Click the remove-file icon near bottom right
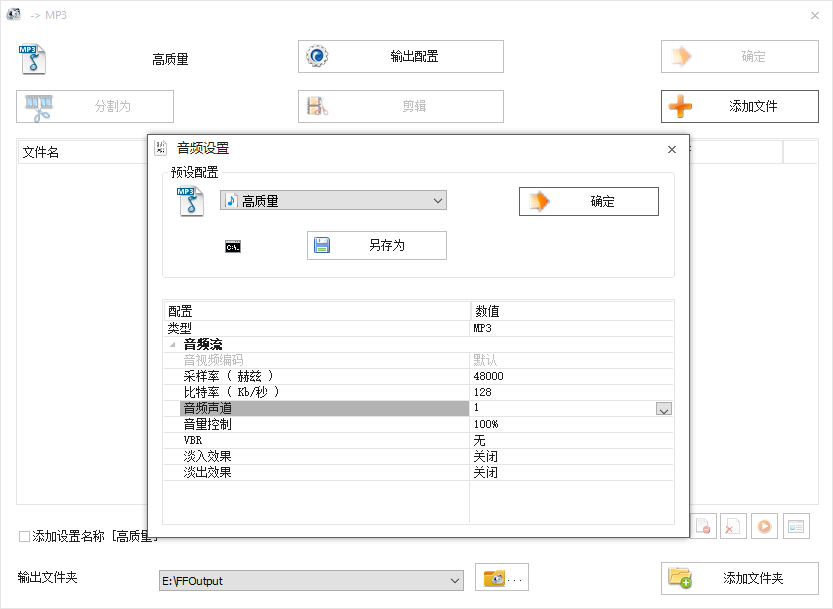Screen dimensions: 833x609 704,525
